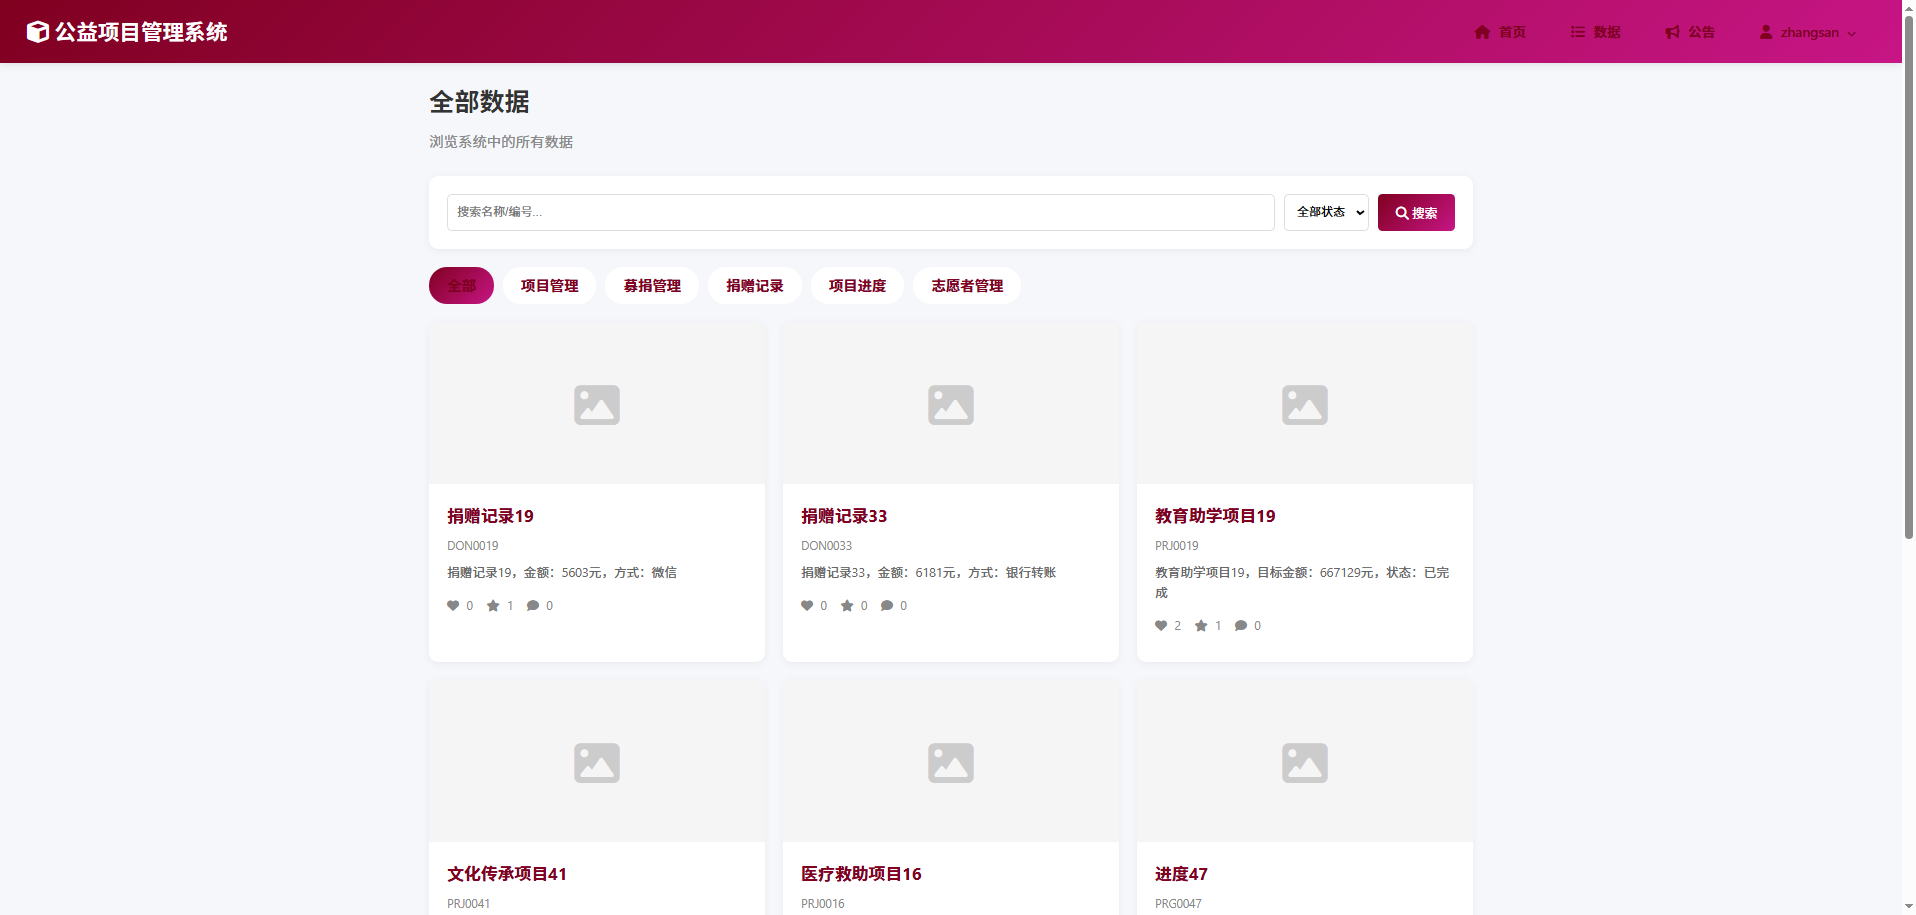The height and width of the screenshot is (915, 1916).
Task: Click the heart icon on 教育助学项目19
Action: [1161, 626]
